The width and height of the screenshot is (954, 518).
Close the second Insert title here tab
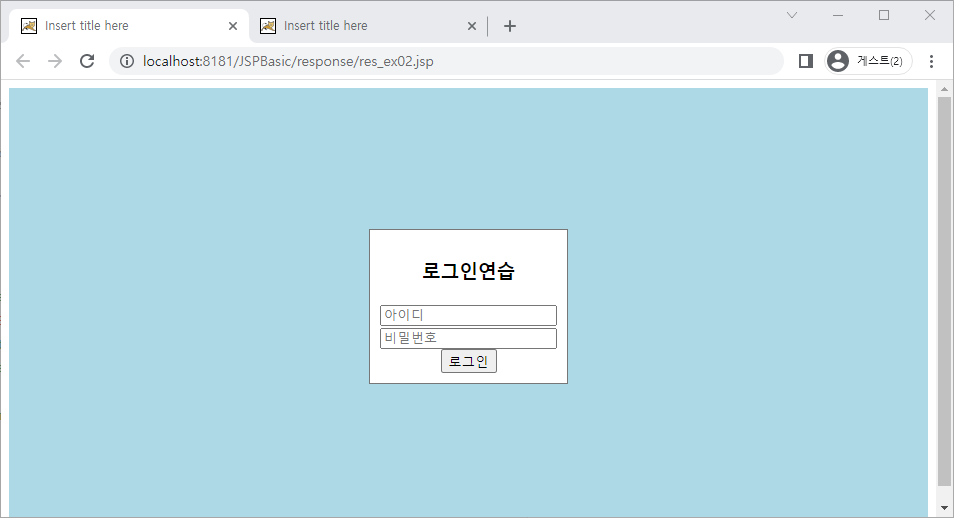472,26
